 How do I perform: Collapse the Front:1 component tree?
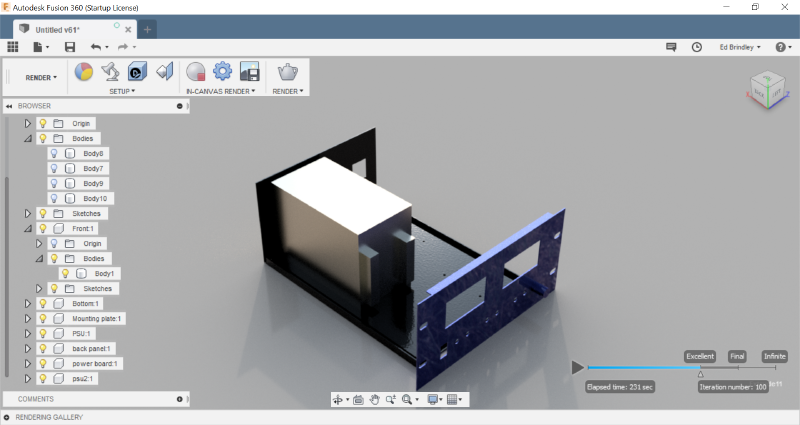tap(28, 228)
